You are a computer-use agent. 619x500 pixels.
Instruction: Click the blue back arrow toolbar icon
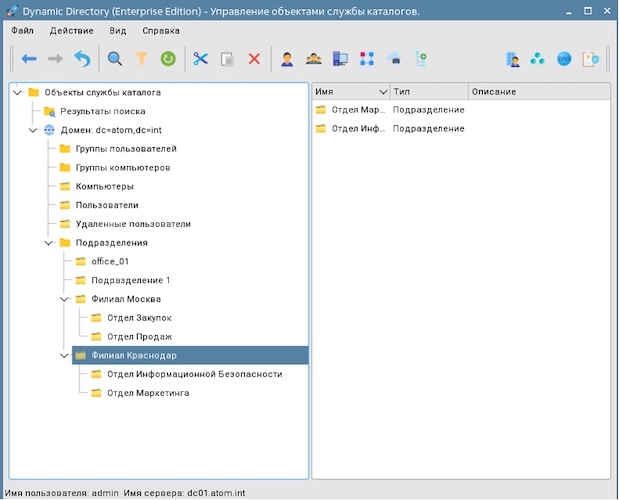click(x=29, y=59)
